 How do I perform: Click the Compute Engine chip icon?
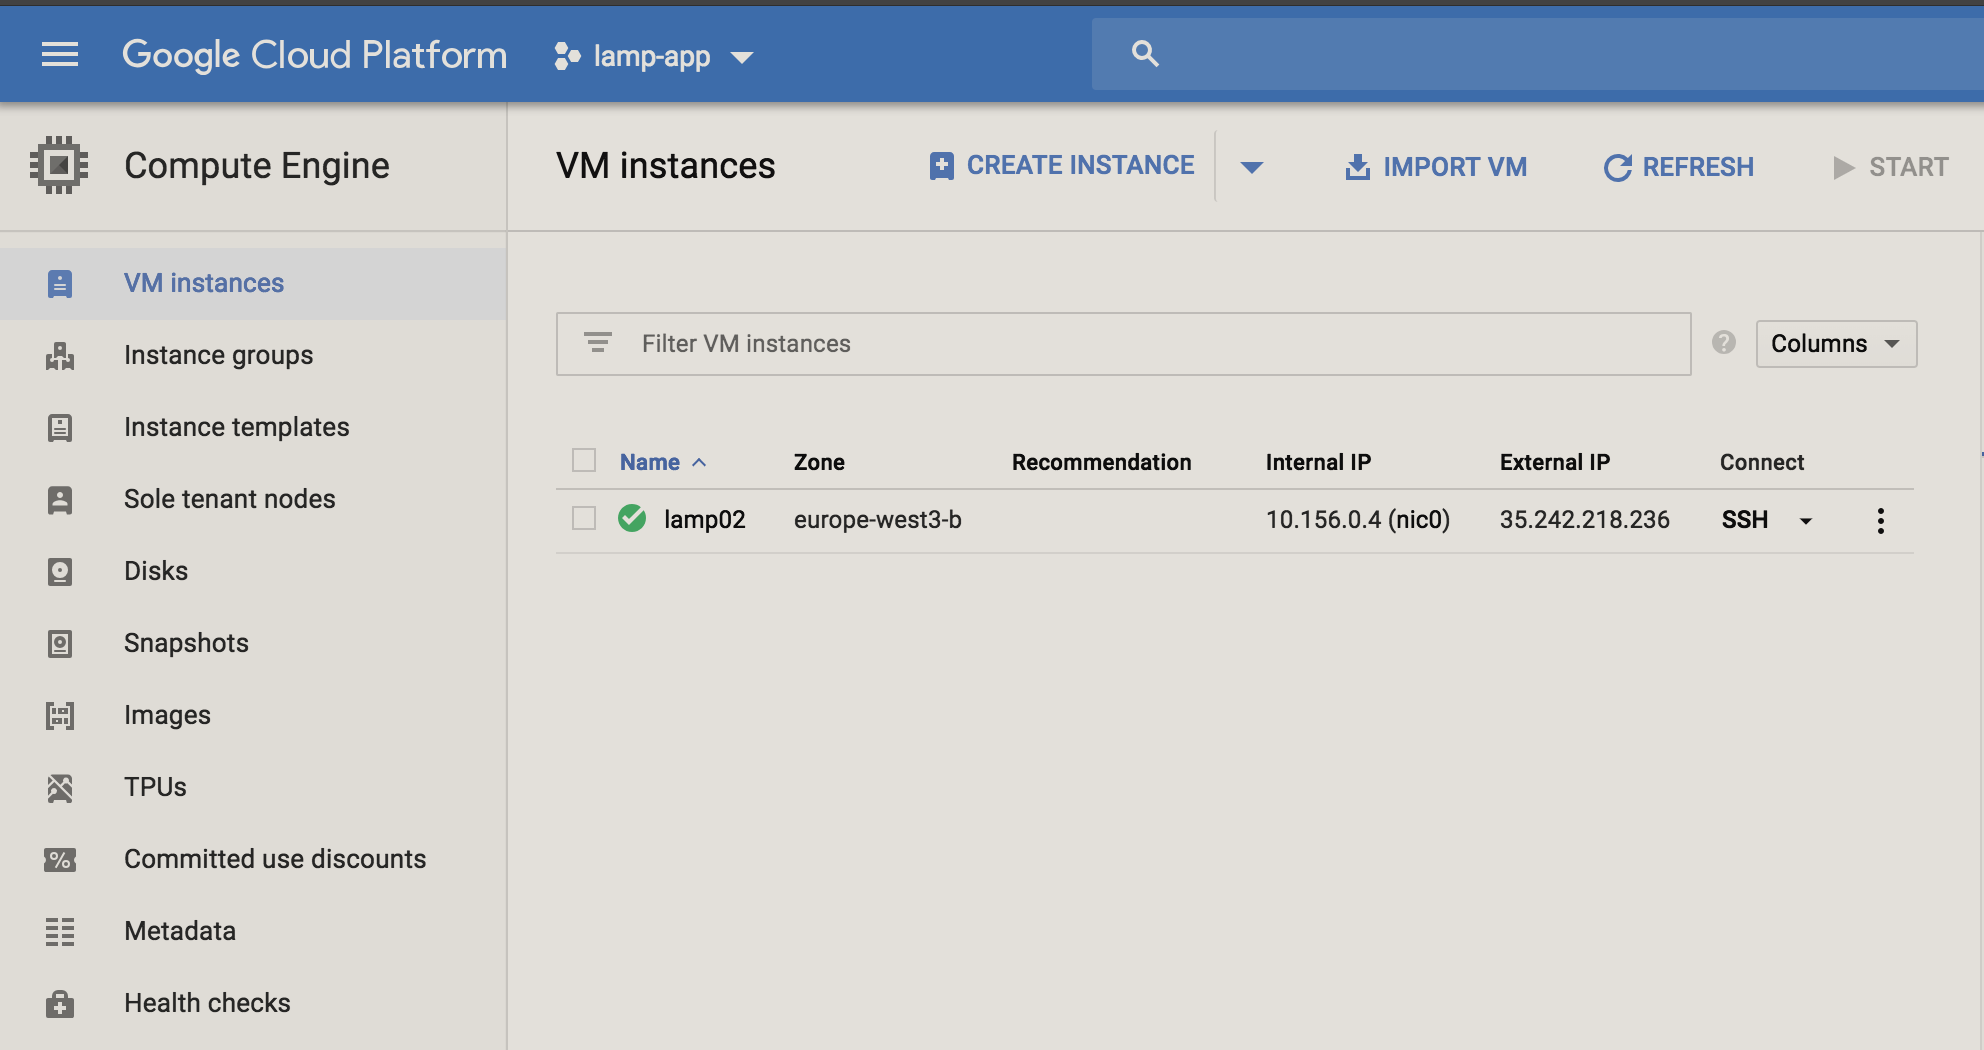tap(59, 165)
